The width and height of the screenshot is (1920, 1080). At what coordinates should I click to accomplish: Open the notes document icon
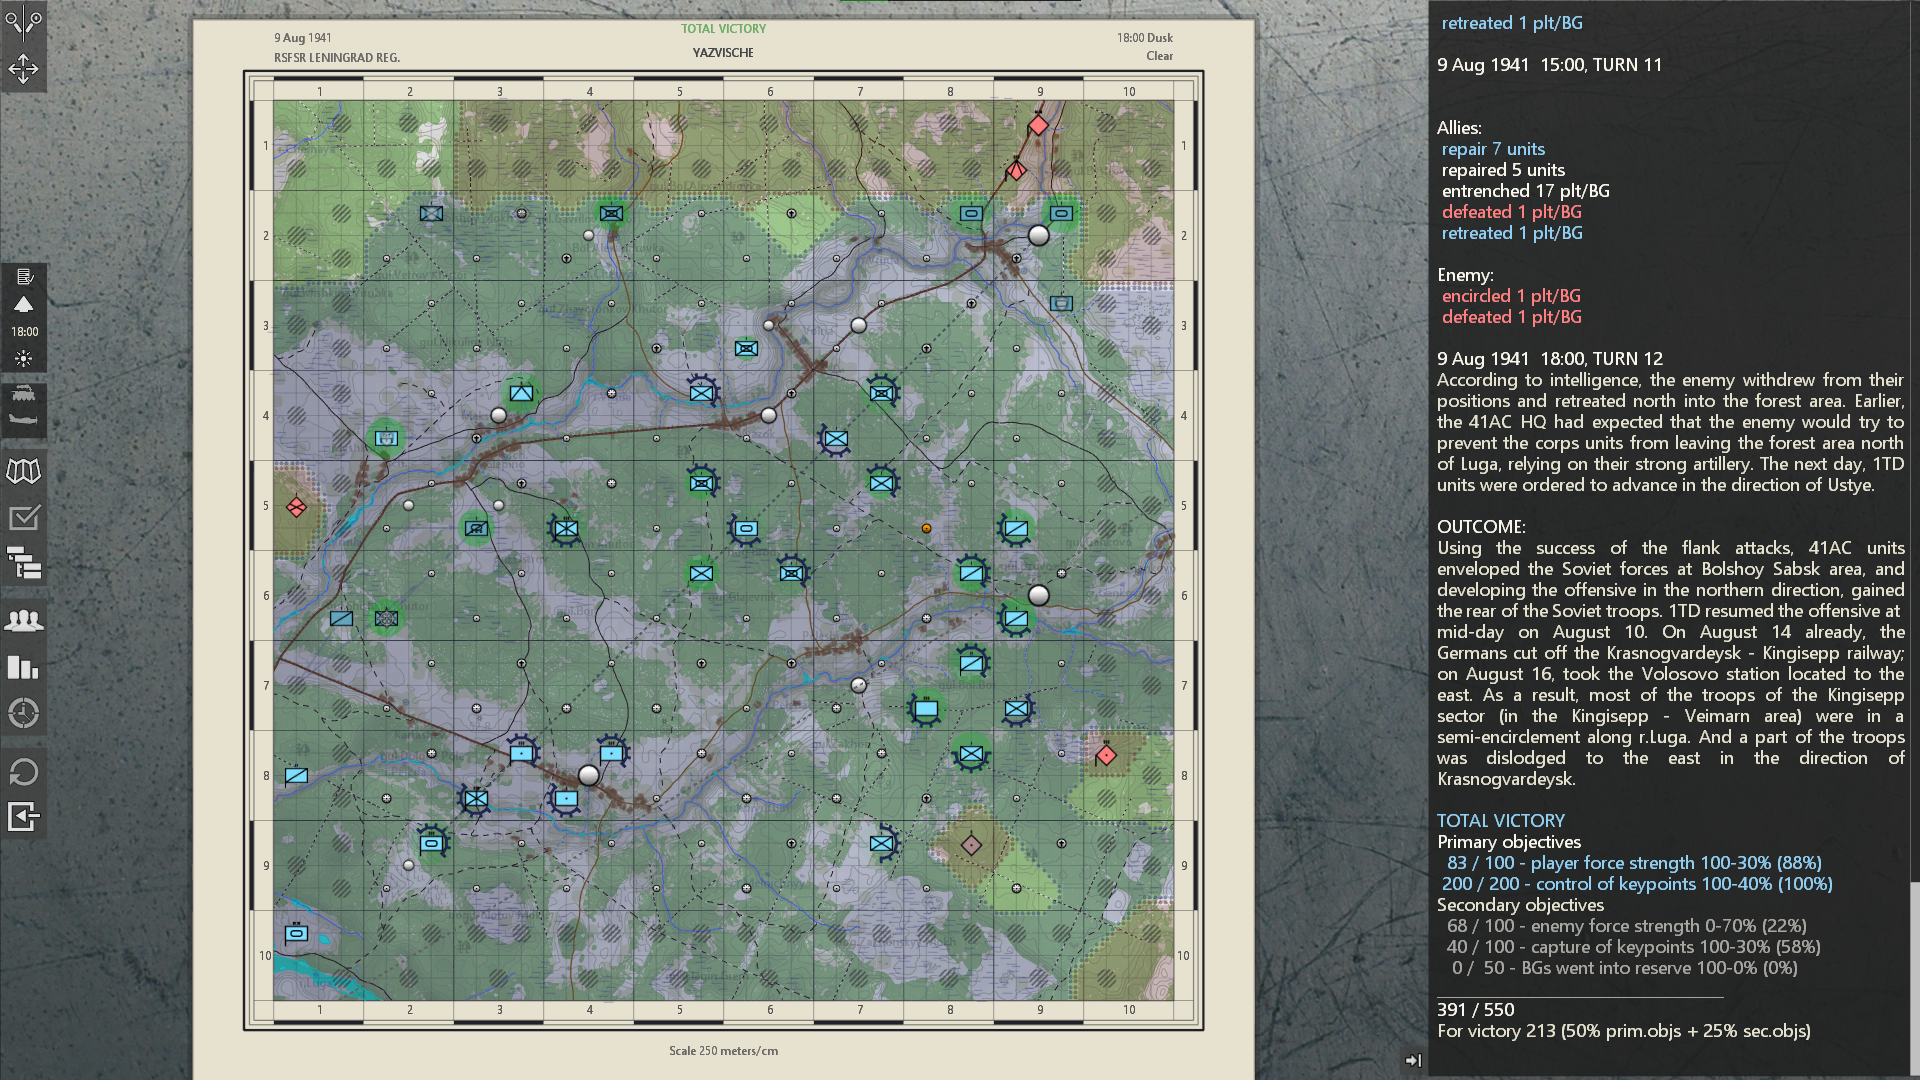[x=24, y=277]
